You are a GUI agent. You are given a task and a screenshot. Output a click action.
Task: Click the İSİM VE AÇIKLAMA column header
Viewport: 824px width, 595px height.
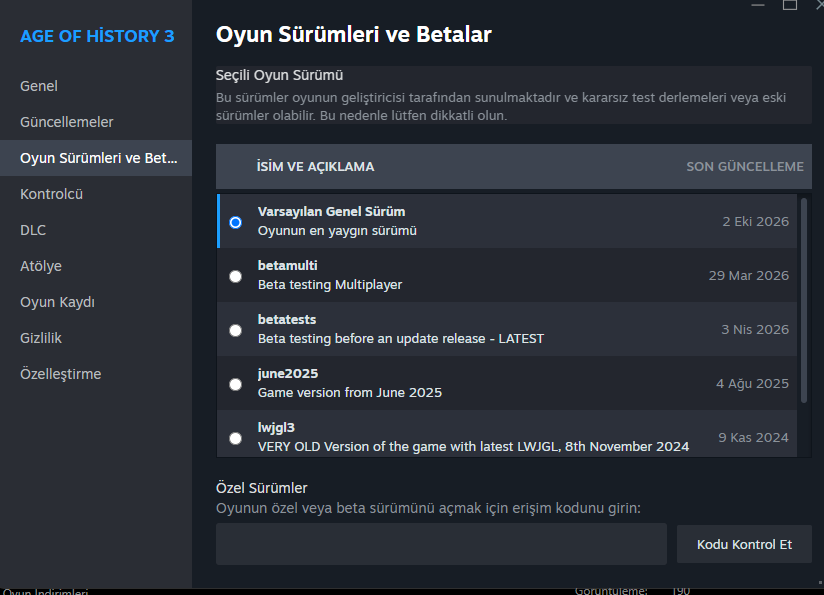coord(315,167)
